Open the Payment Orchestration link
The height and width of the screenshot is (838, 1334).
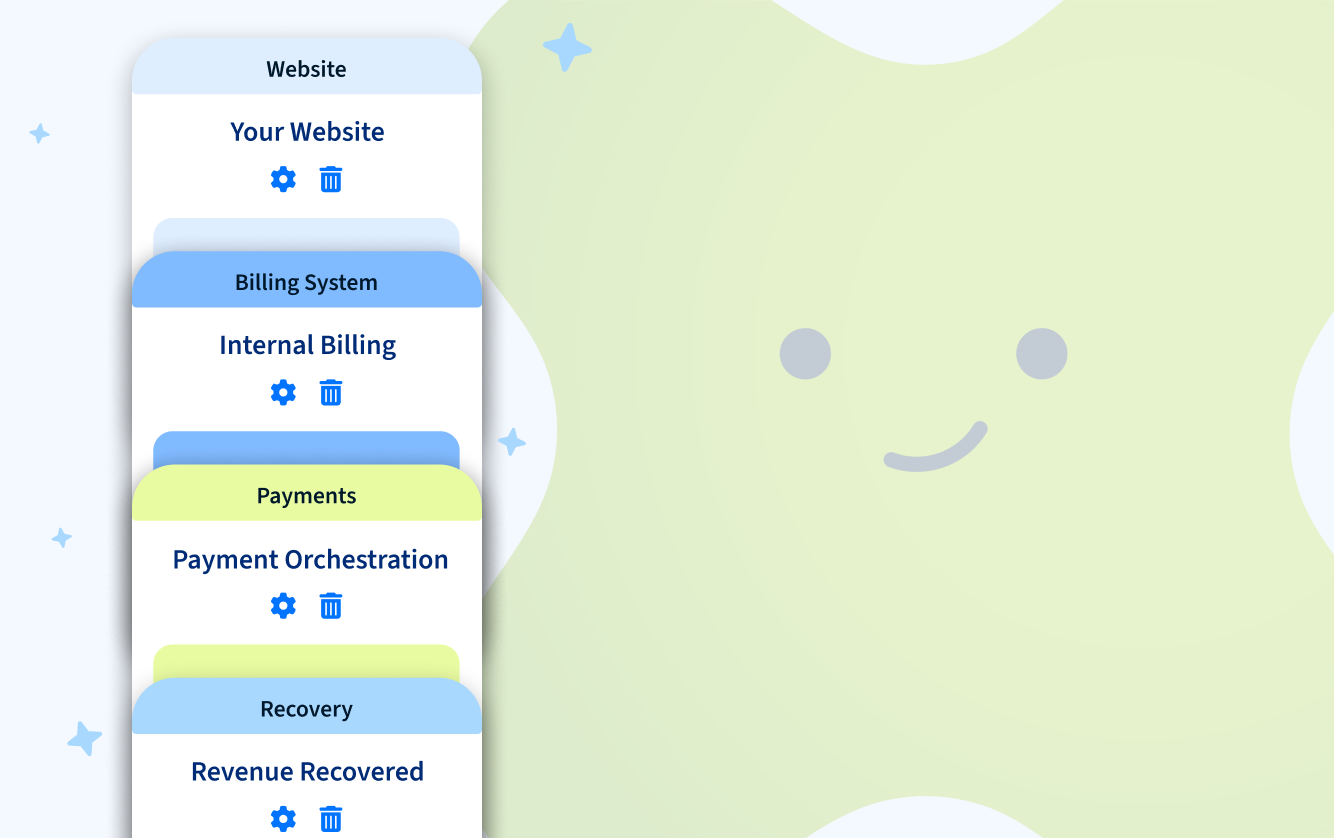(x=310, y=559)
